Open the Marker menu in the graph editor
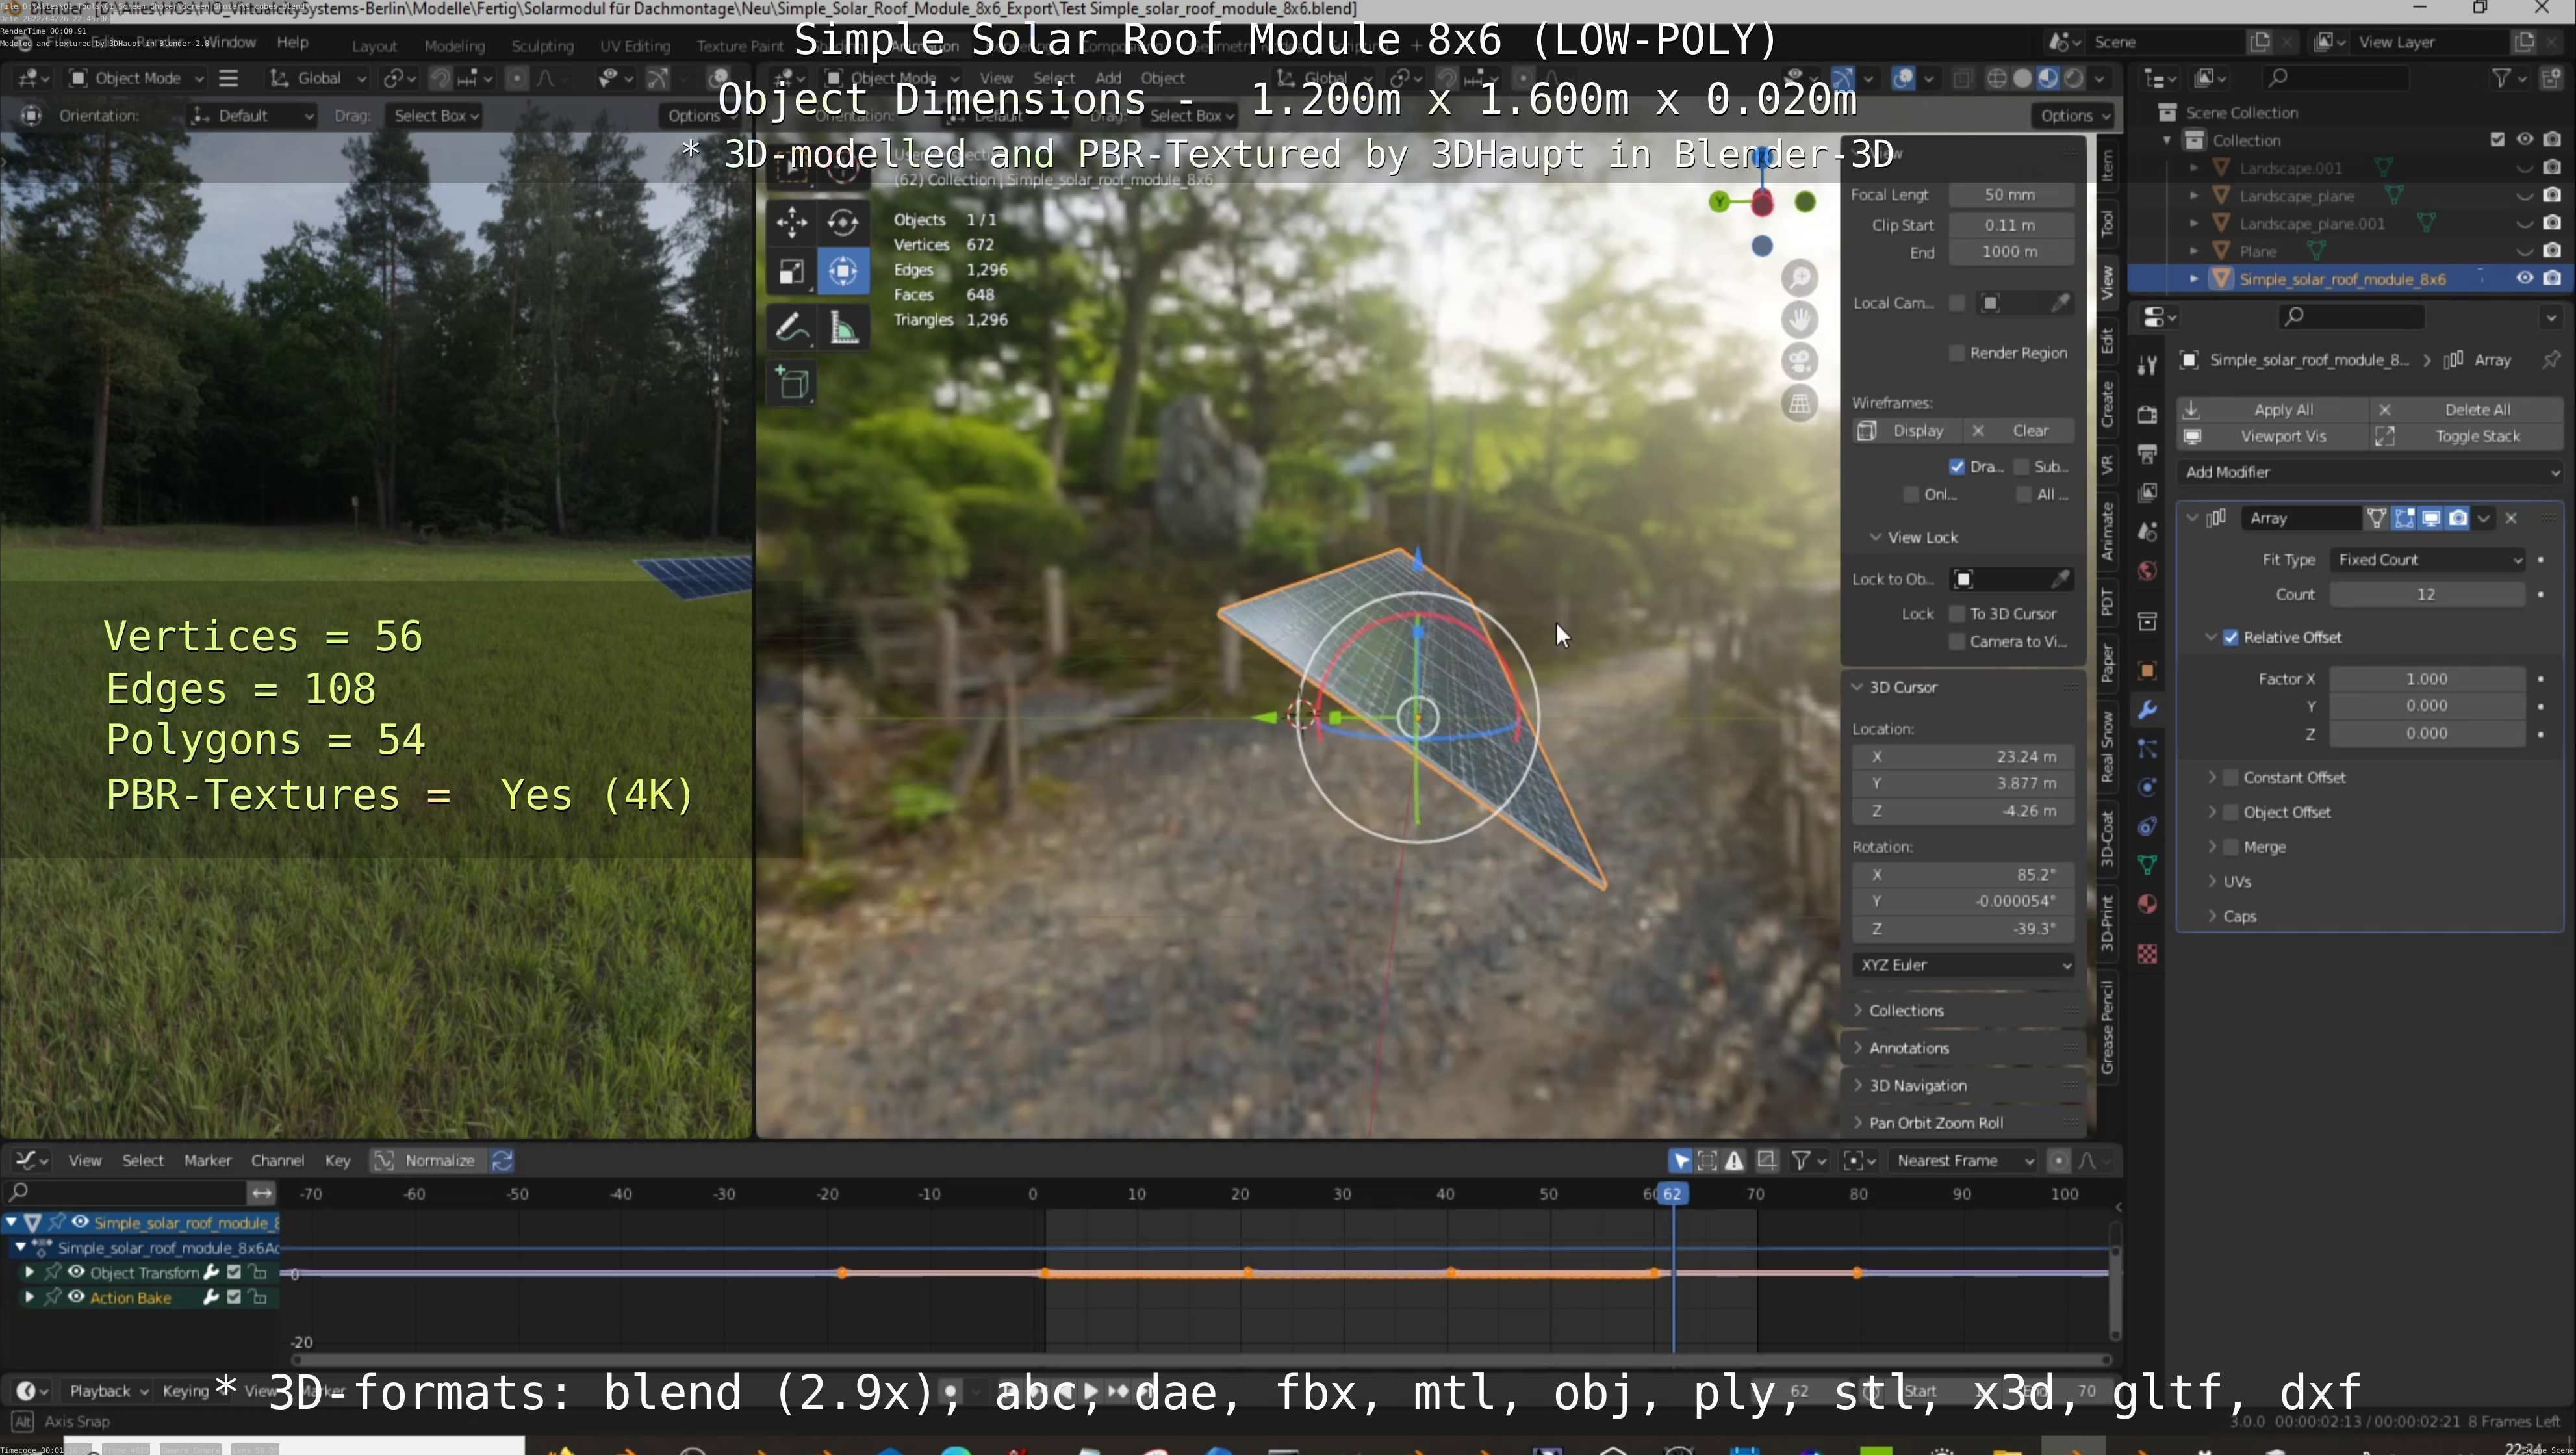The height and width of the screenshot is (1455, 2576). click(x=207, y=1161)
